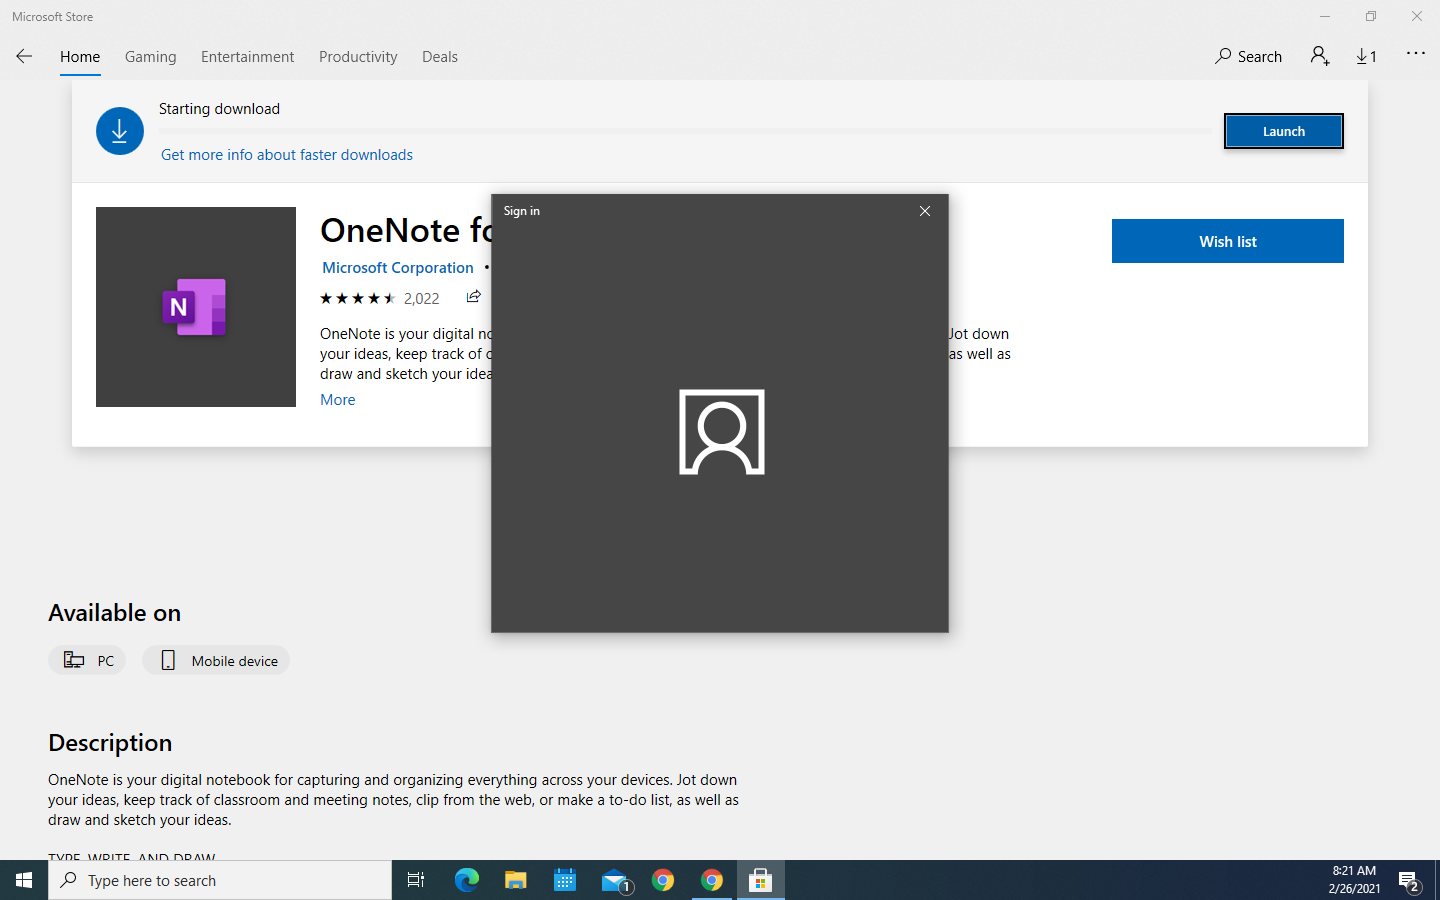
Task: Switch to the Gaming tab
Action: pos(151,57)
